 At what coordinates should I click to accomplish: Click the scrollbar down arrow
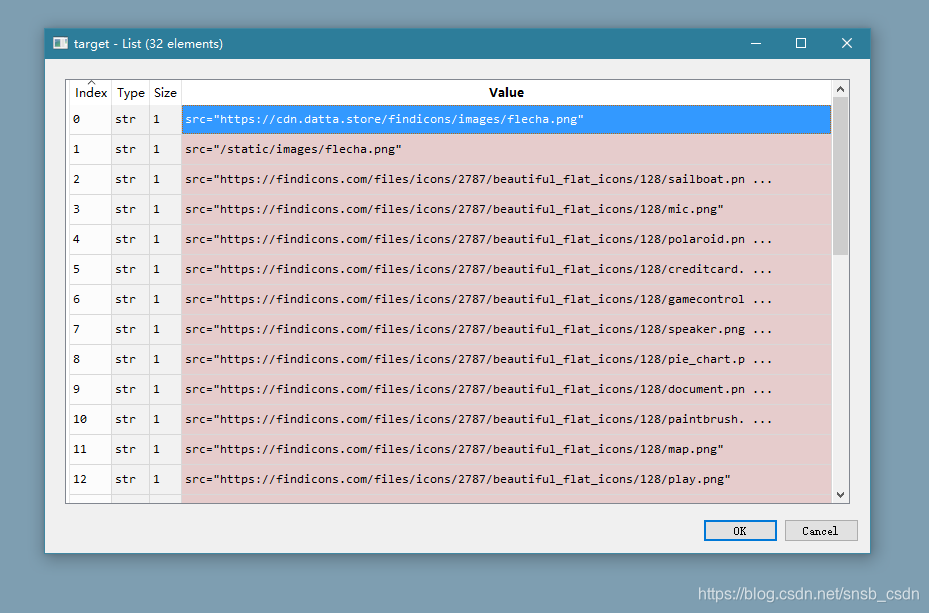[x=840, y=495]
